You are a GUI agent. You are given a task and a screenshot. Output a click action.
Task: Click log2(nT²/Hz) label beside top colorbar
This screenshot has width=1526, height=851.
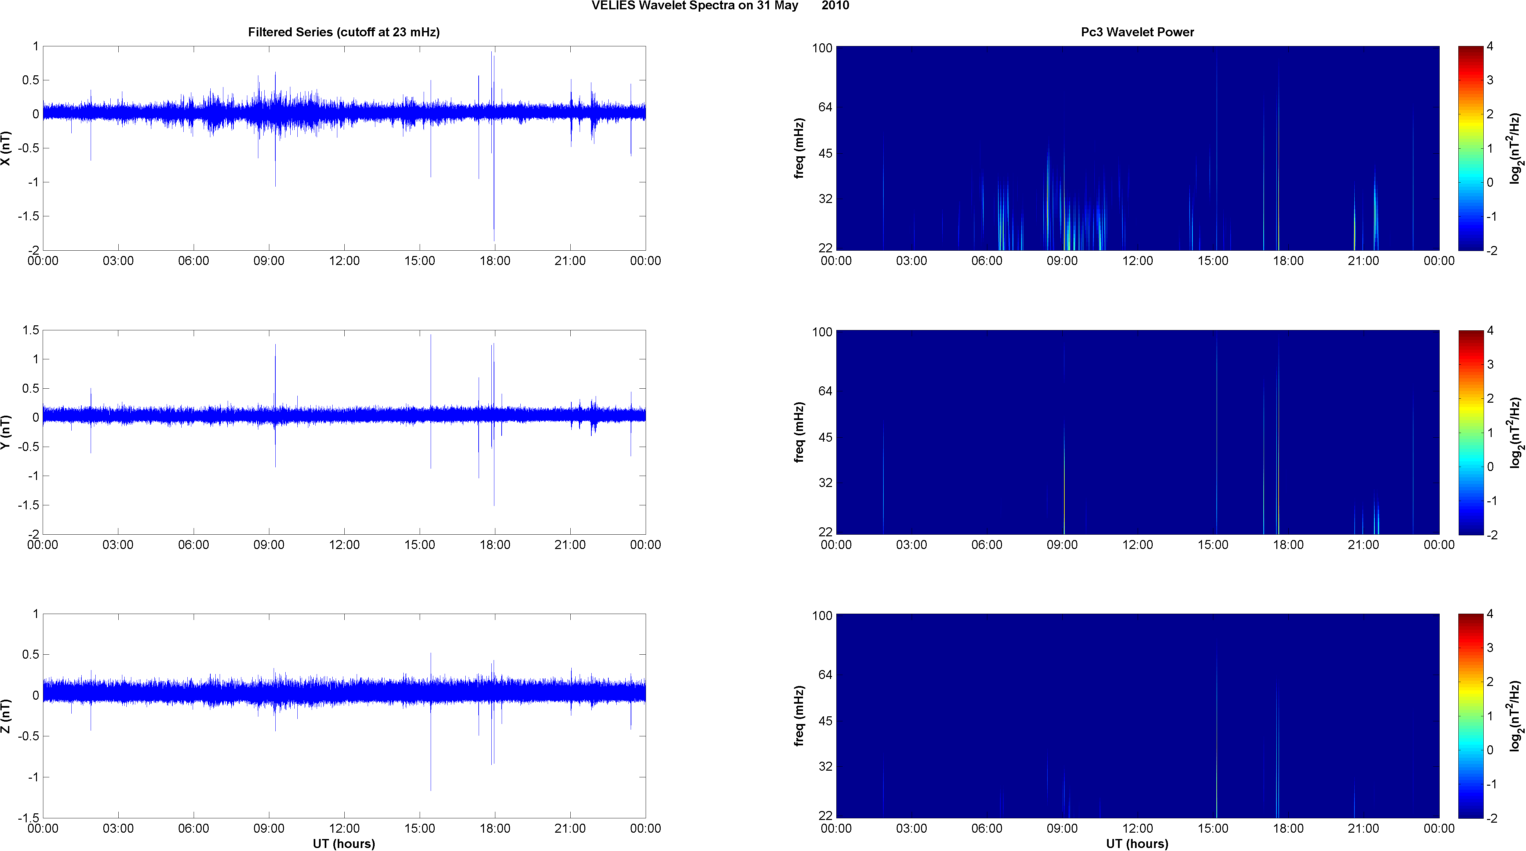(x=1516, y=148)
